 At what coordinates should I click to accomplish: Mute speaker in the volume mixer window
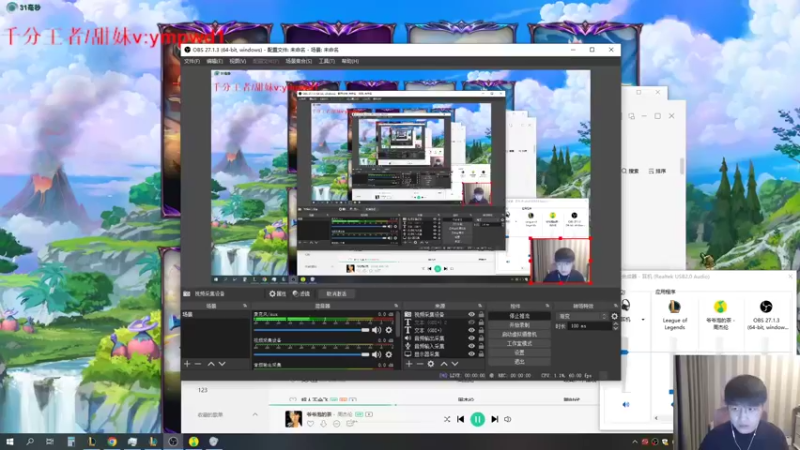[626, 405]
